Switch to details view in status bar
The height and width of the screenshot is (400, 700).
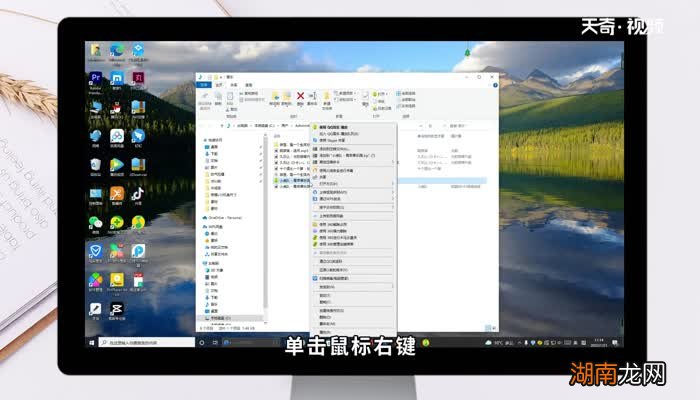click(488, 328)
